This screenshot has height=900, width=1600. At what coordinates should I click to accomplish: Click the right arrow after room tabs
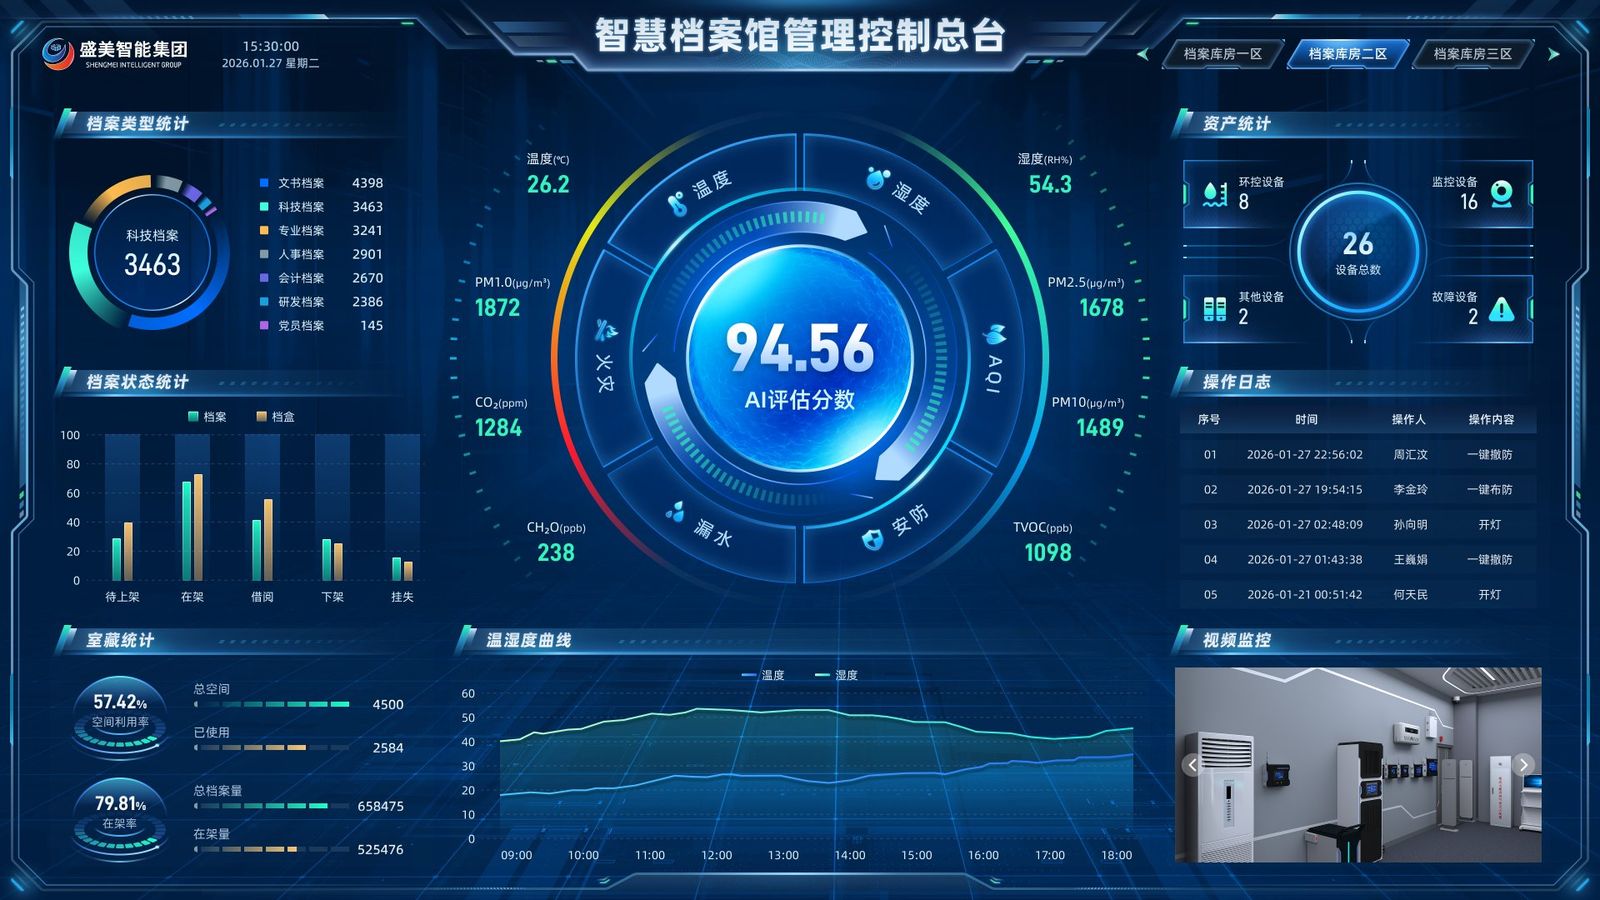(1554, 54)
